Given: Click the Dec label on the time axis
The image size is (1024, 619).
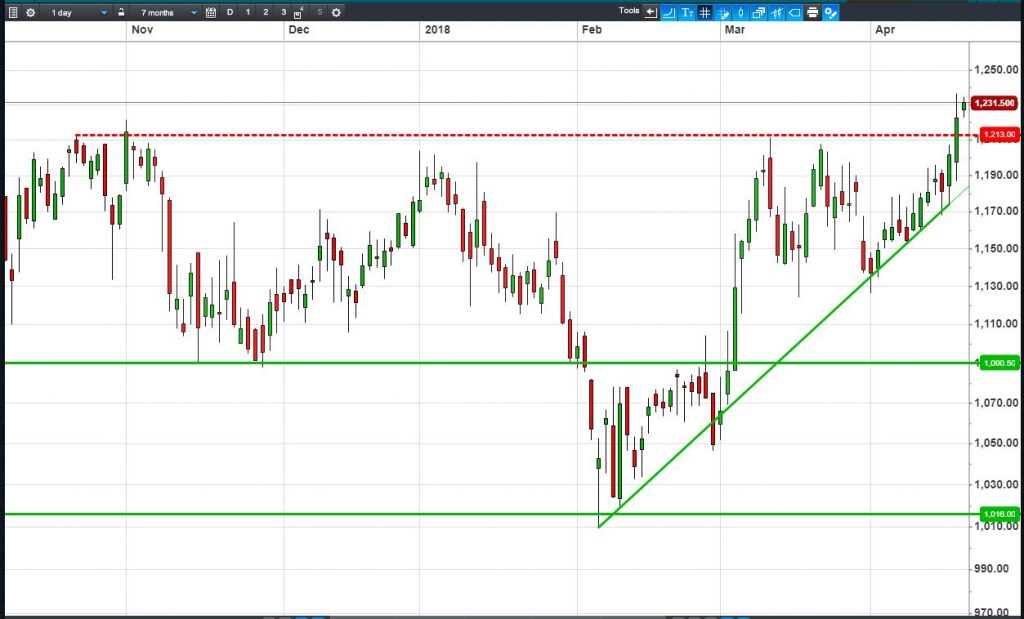Looking at the screenshot, I should 298,30.
